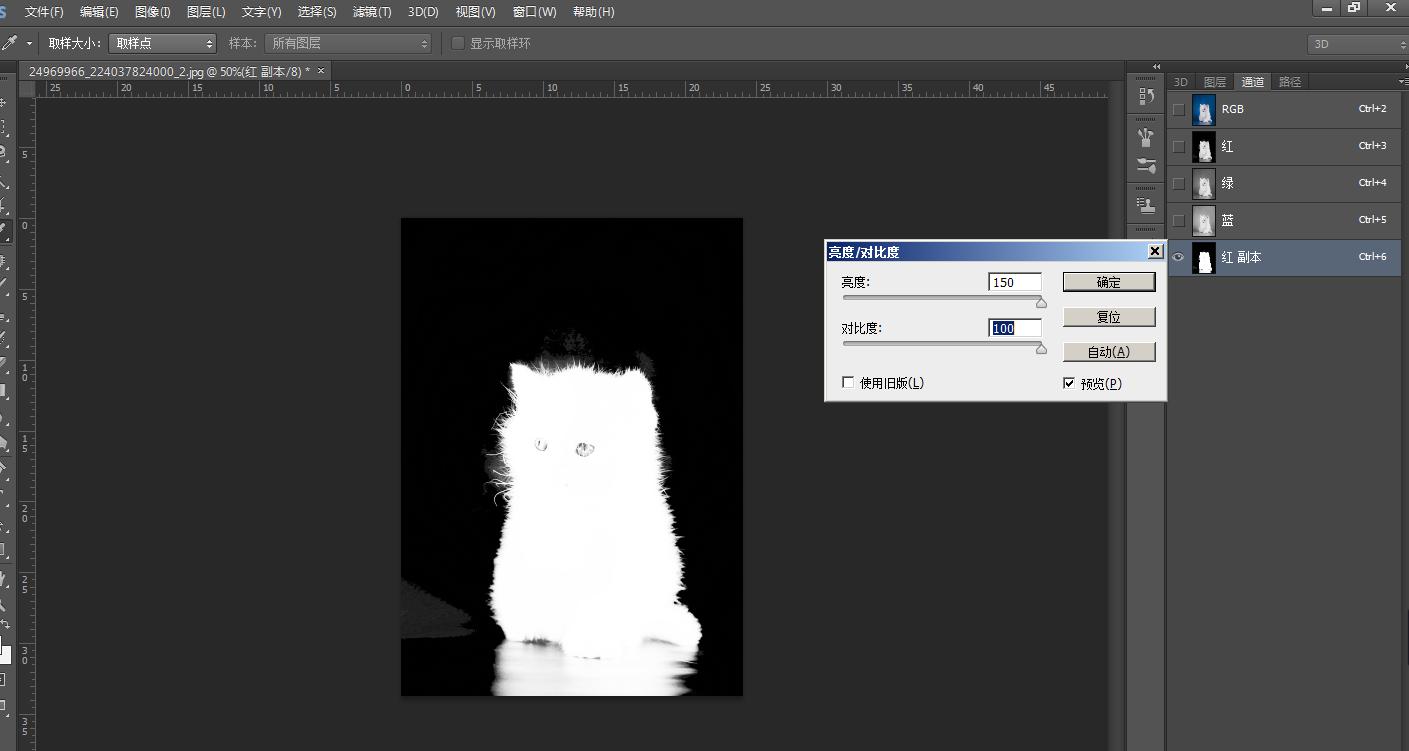Open the 3D(D) menu
The image size is (1409, 751).
click(423, 12)
